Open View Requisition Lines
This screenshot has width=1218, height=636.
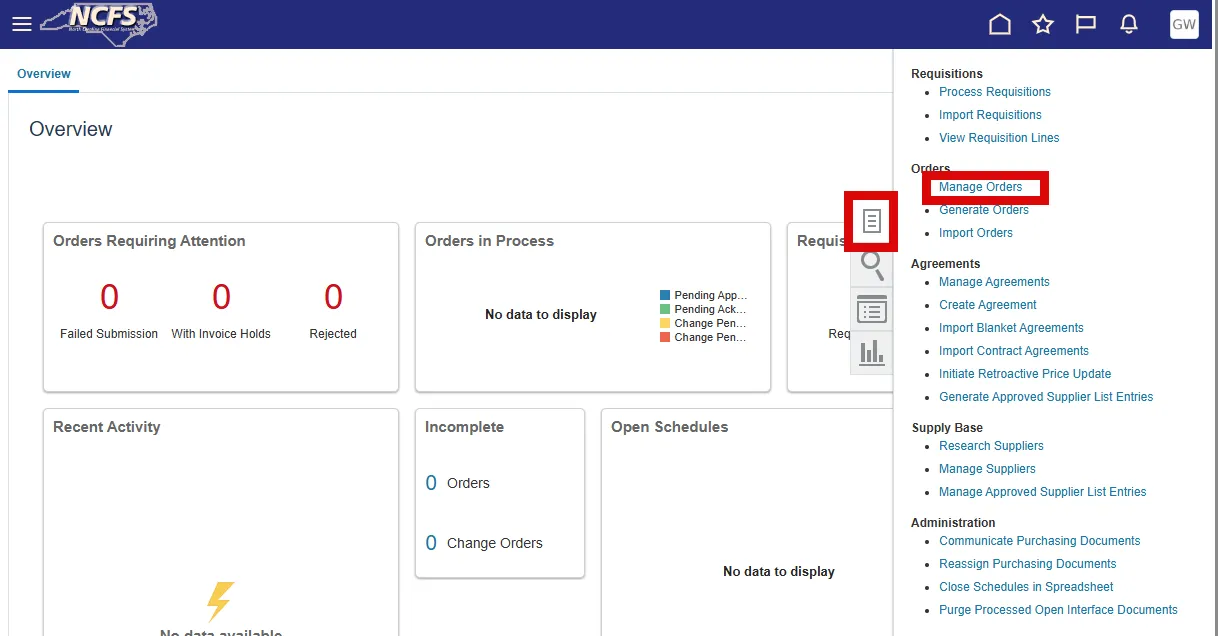click(999, 138)
